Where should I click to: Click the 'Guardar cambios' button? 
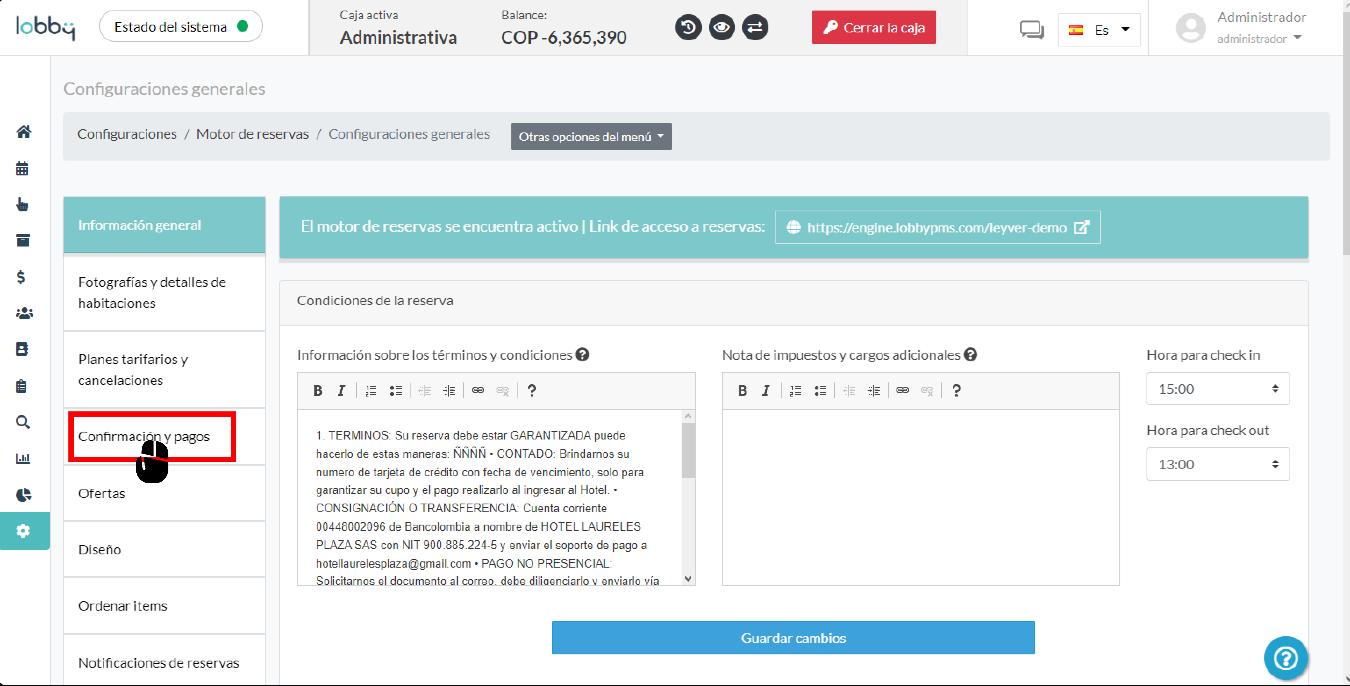pyautogui.click(x=793, y=638)
